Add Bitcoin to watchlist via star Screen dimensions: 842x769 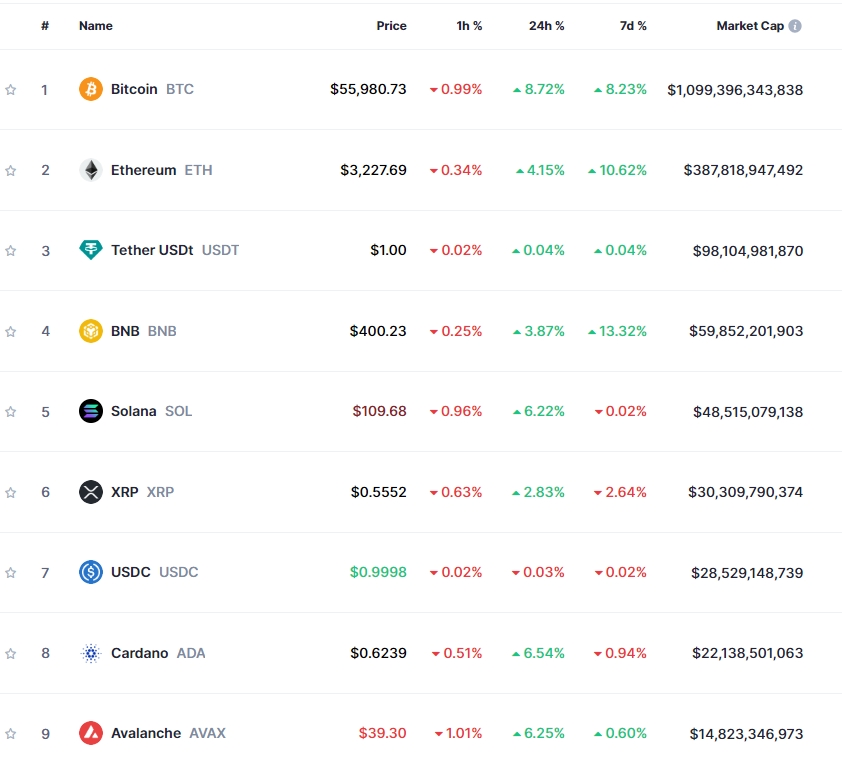tap(11, 89)
